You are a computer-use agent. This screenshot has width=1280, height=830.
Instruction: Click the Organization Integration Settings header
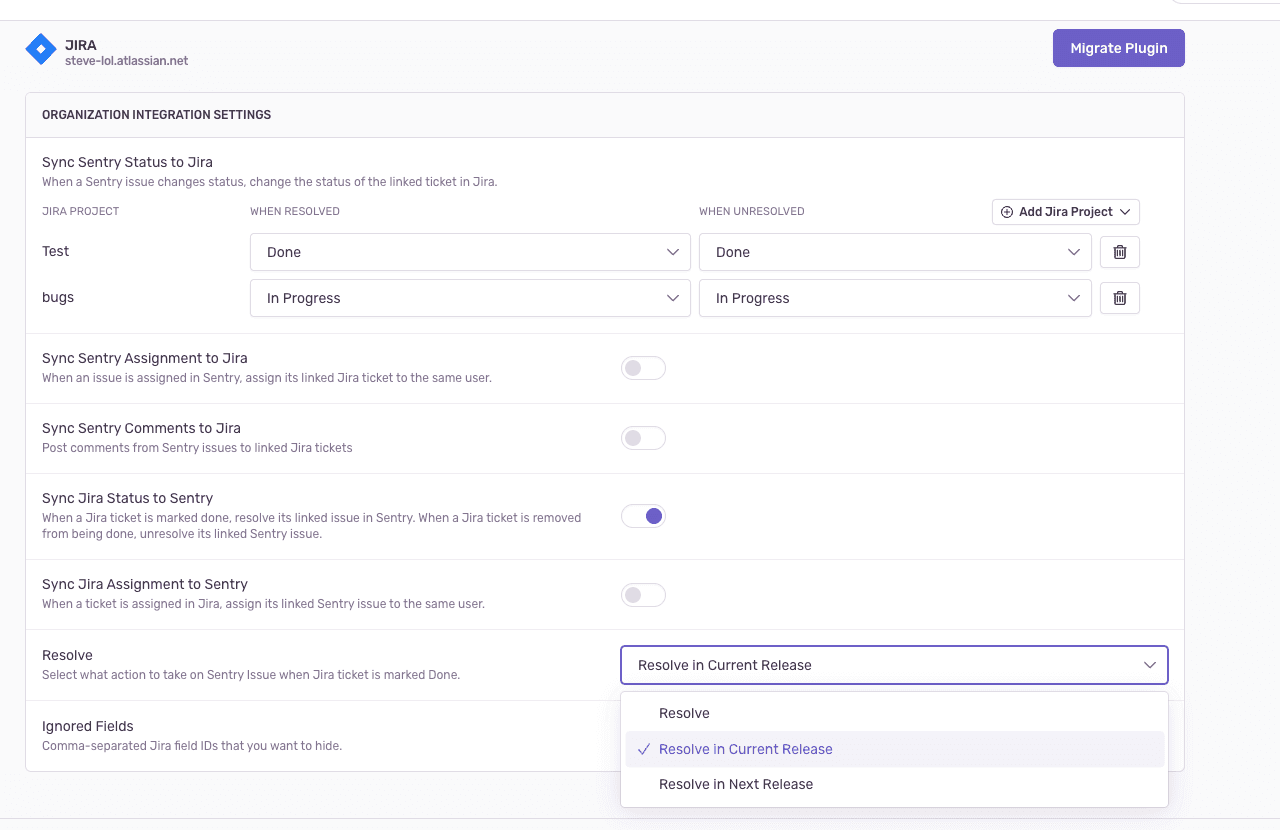155,114
